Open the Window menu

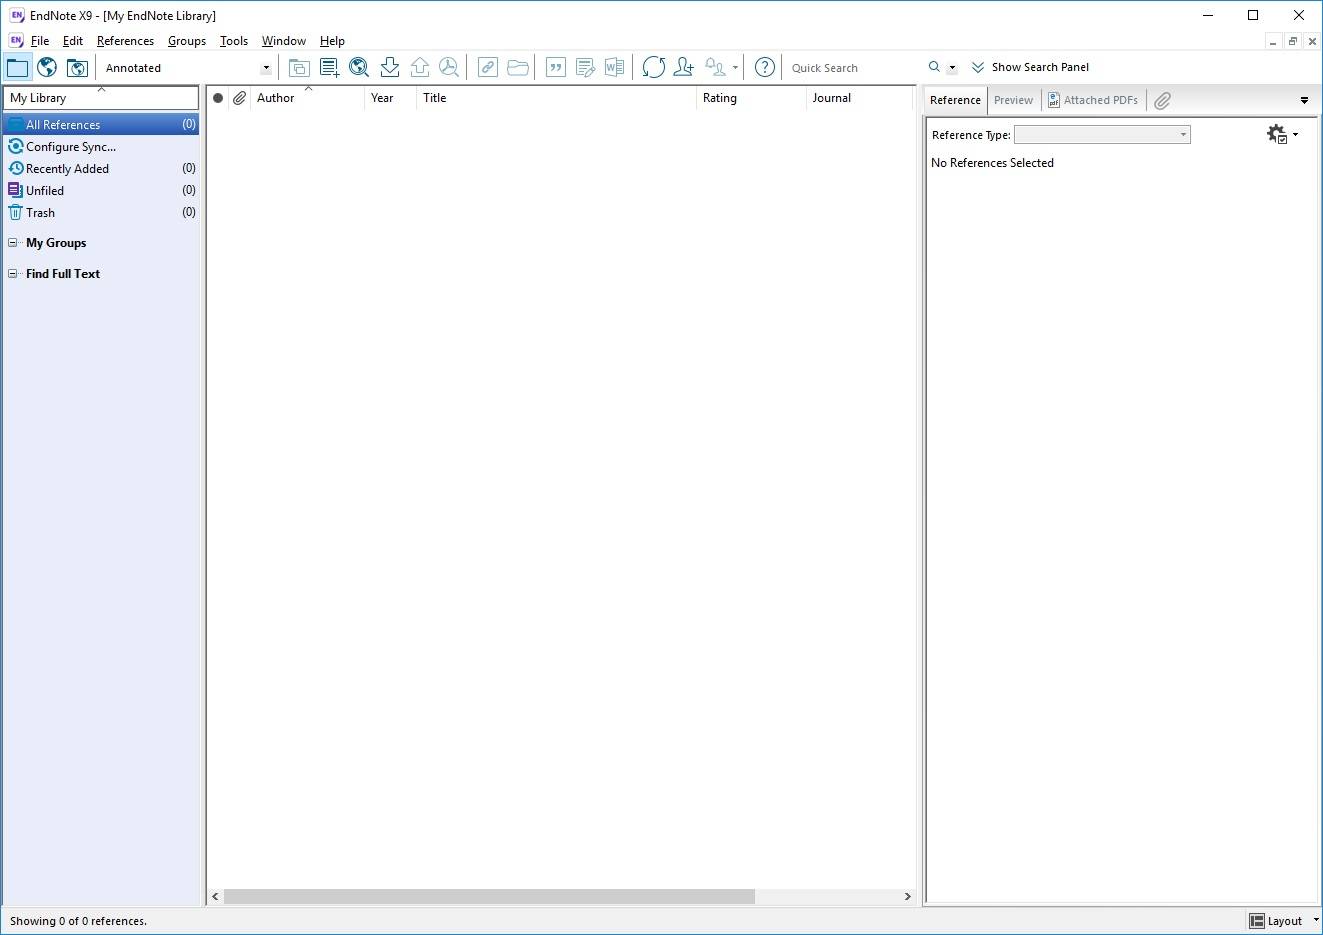coord(284,41)
